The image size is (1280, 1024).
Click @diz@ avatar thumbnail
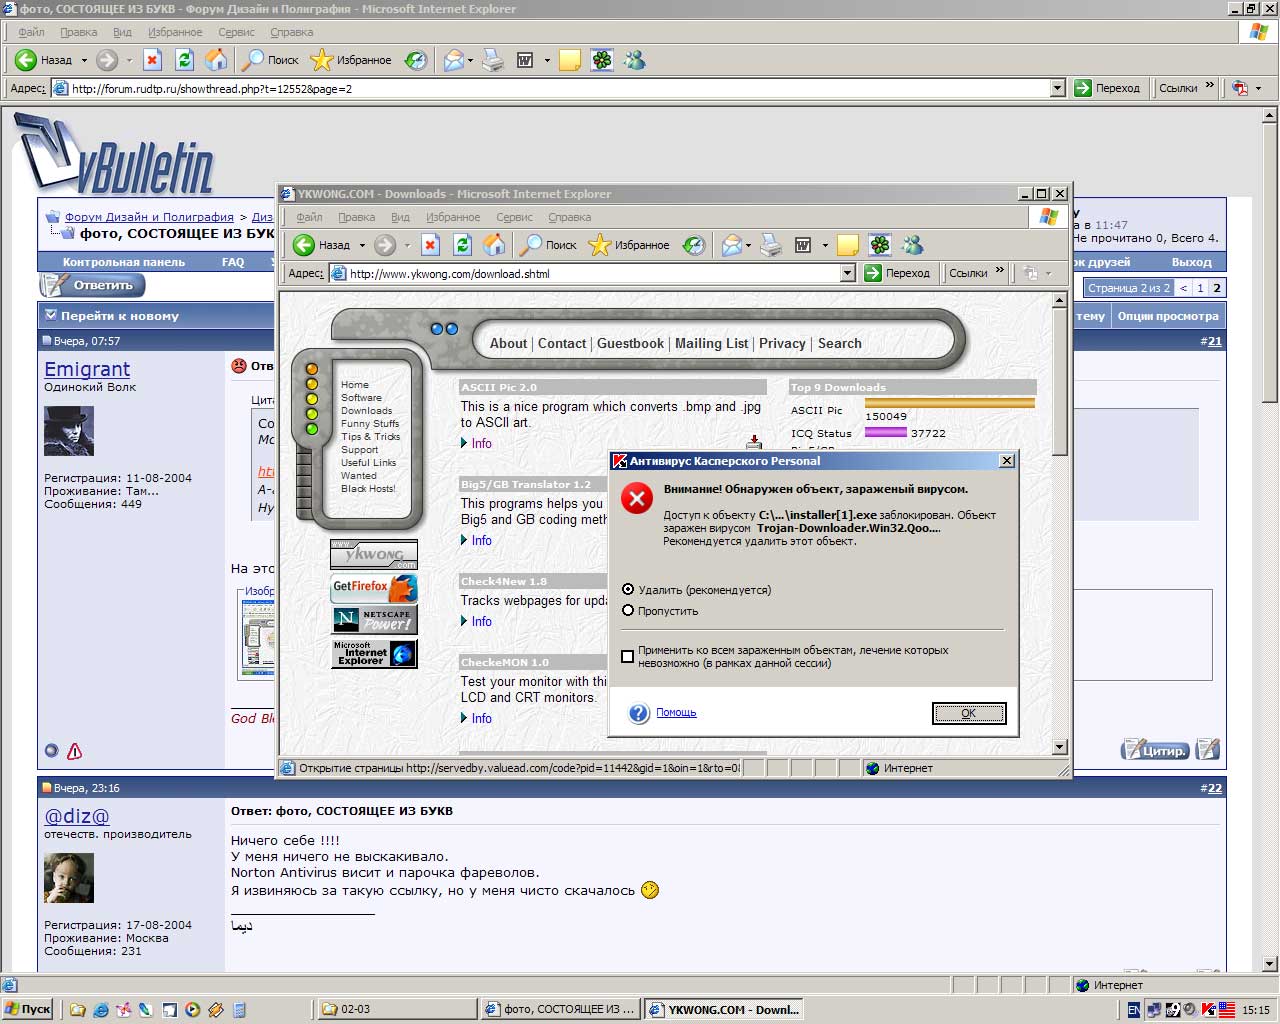click(x=69, y=878)
